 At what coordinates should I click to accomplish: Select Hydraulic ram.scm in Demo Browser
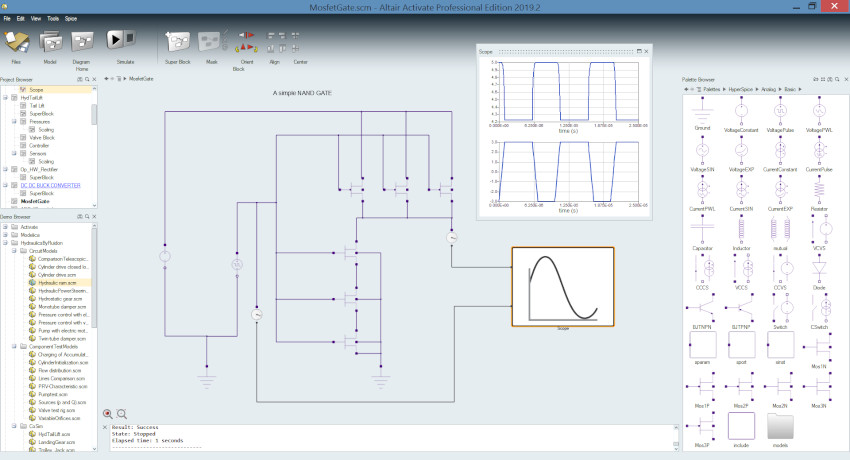[58, 283]
